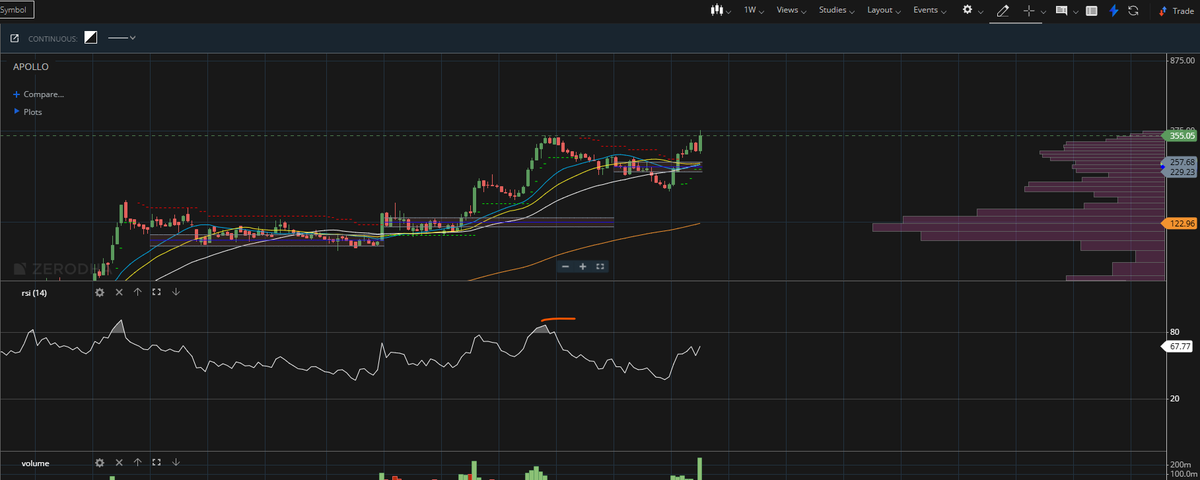Click the Trade button
This screenshot has width=1200, height=480.
(x=1175, y=10)
